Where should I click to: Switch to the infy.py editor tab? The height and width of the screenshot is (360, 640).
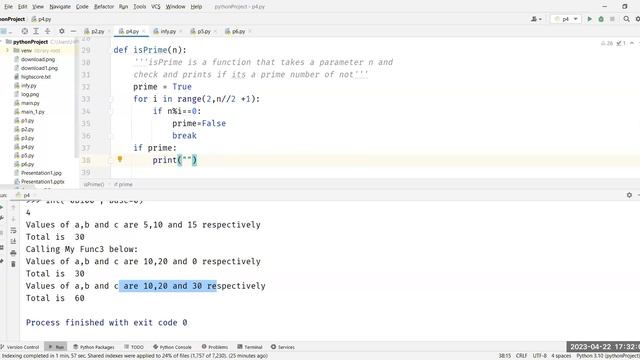[x=164, y=31]
